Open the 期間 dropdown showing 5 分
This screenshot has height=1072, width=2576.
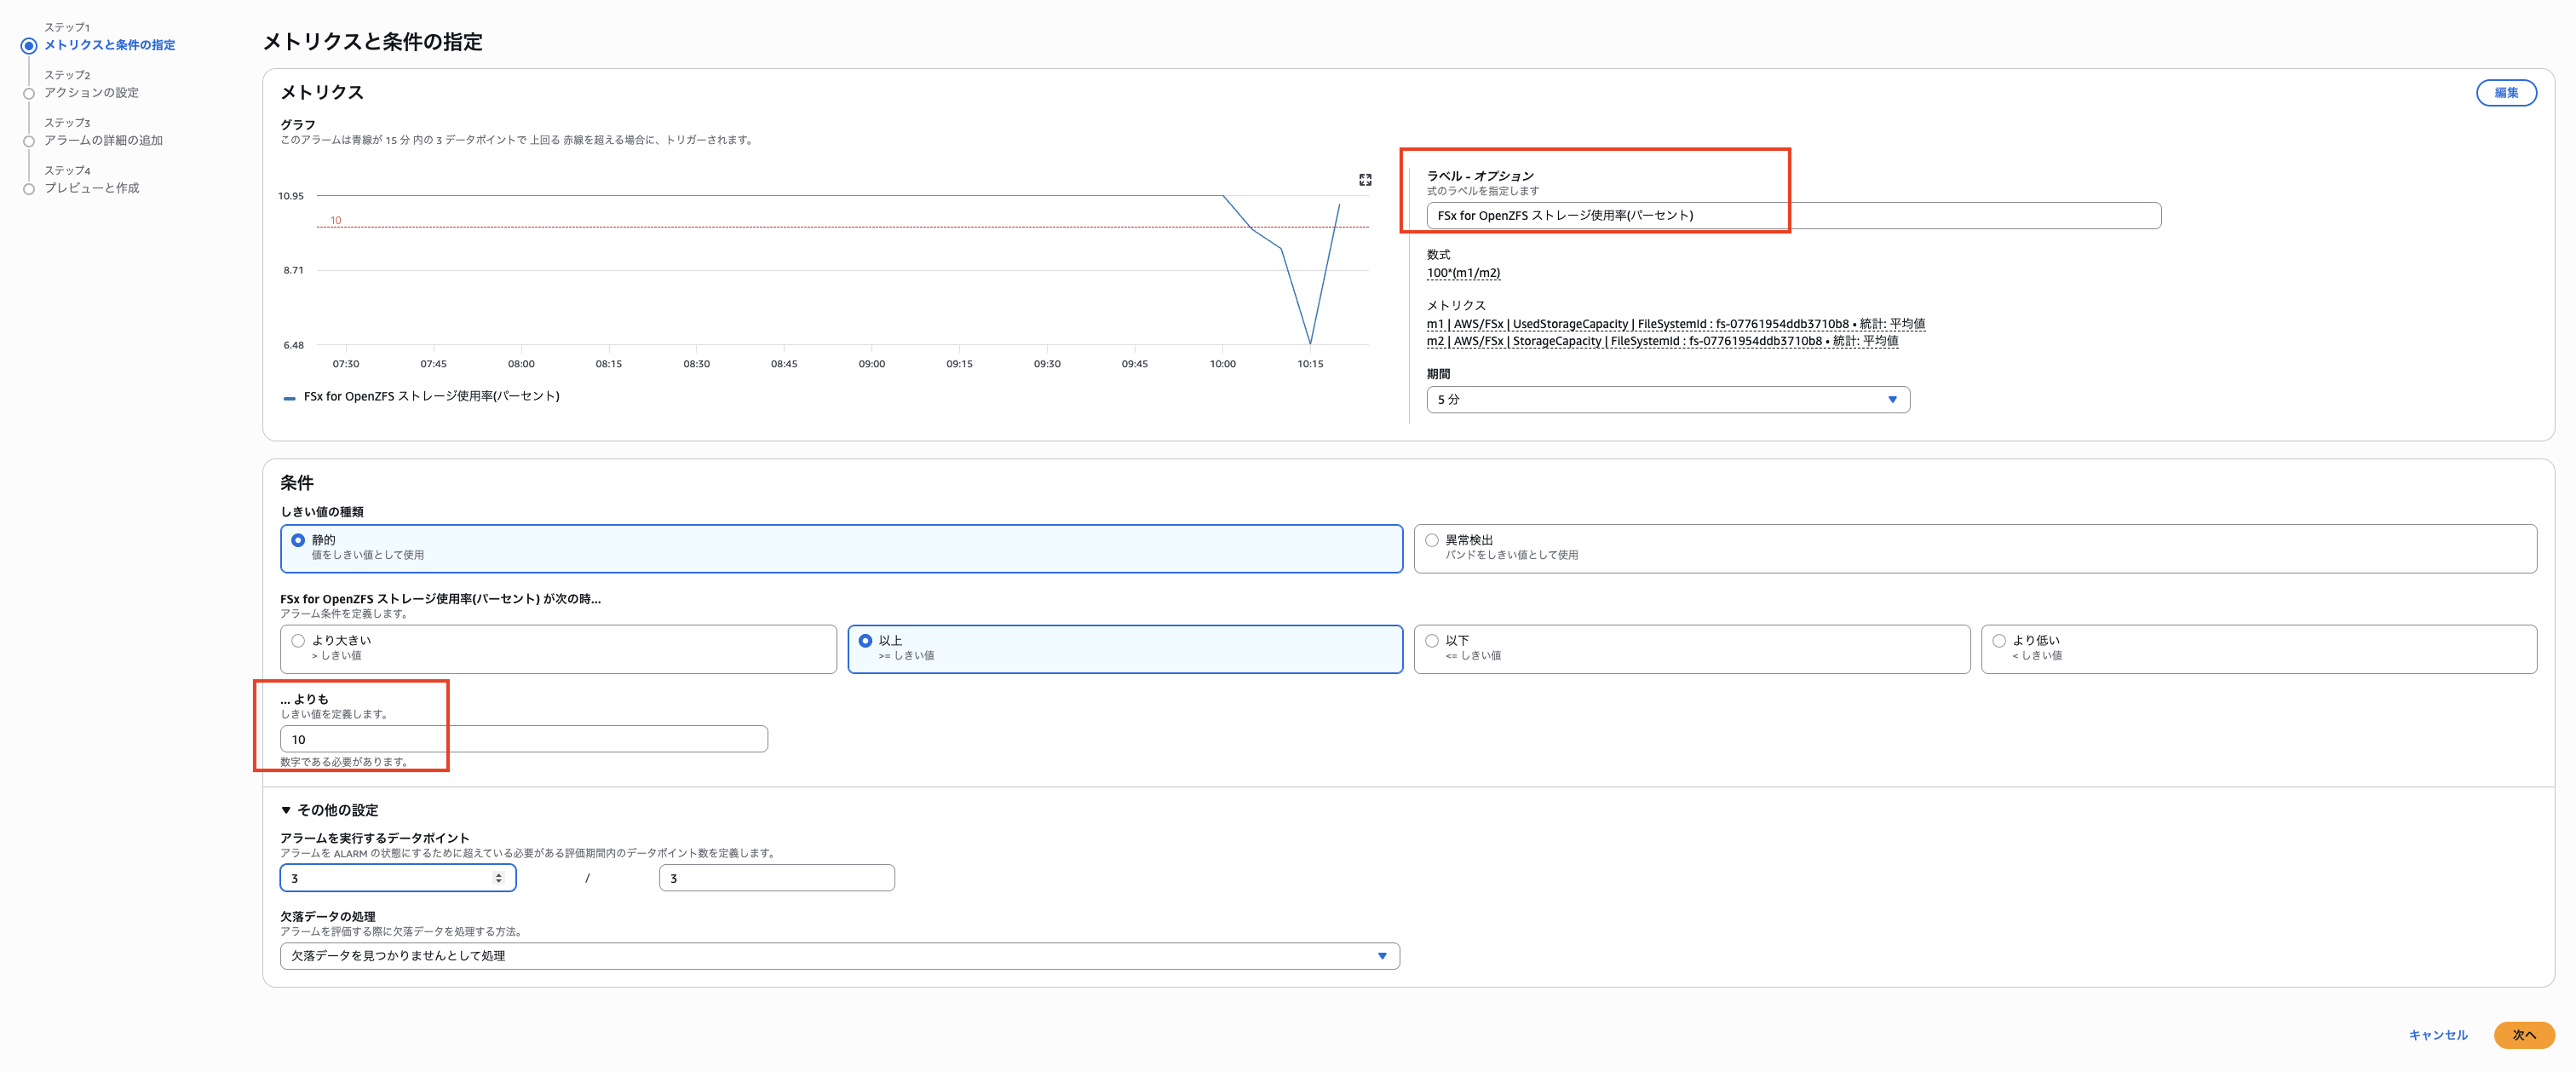(x=1667, y=399)
